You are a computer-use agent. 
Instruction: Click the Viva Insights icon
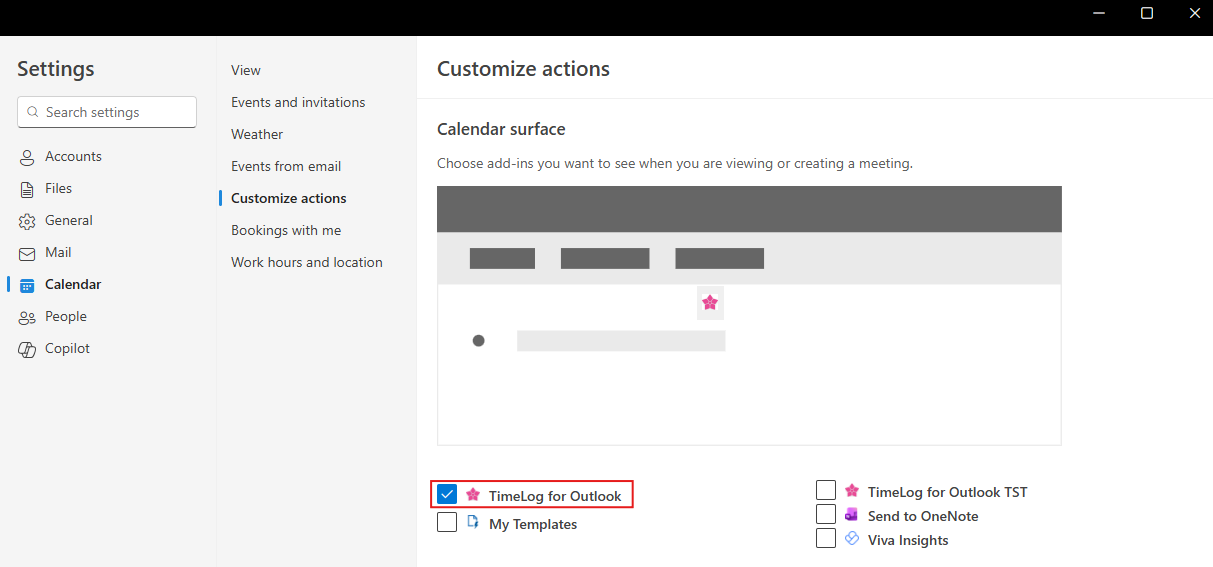click(852, 539)
